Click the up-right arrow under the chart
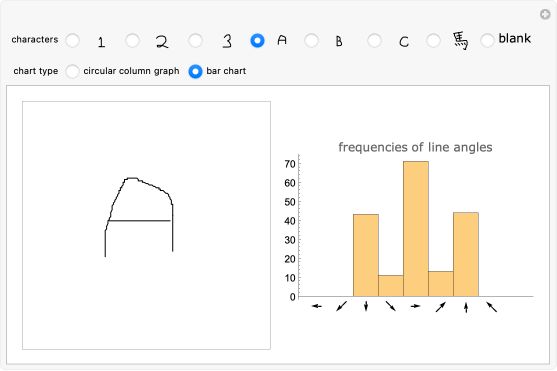This screenshot has width=557, height=371. coord(440,307)
